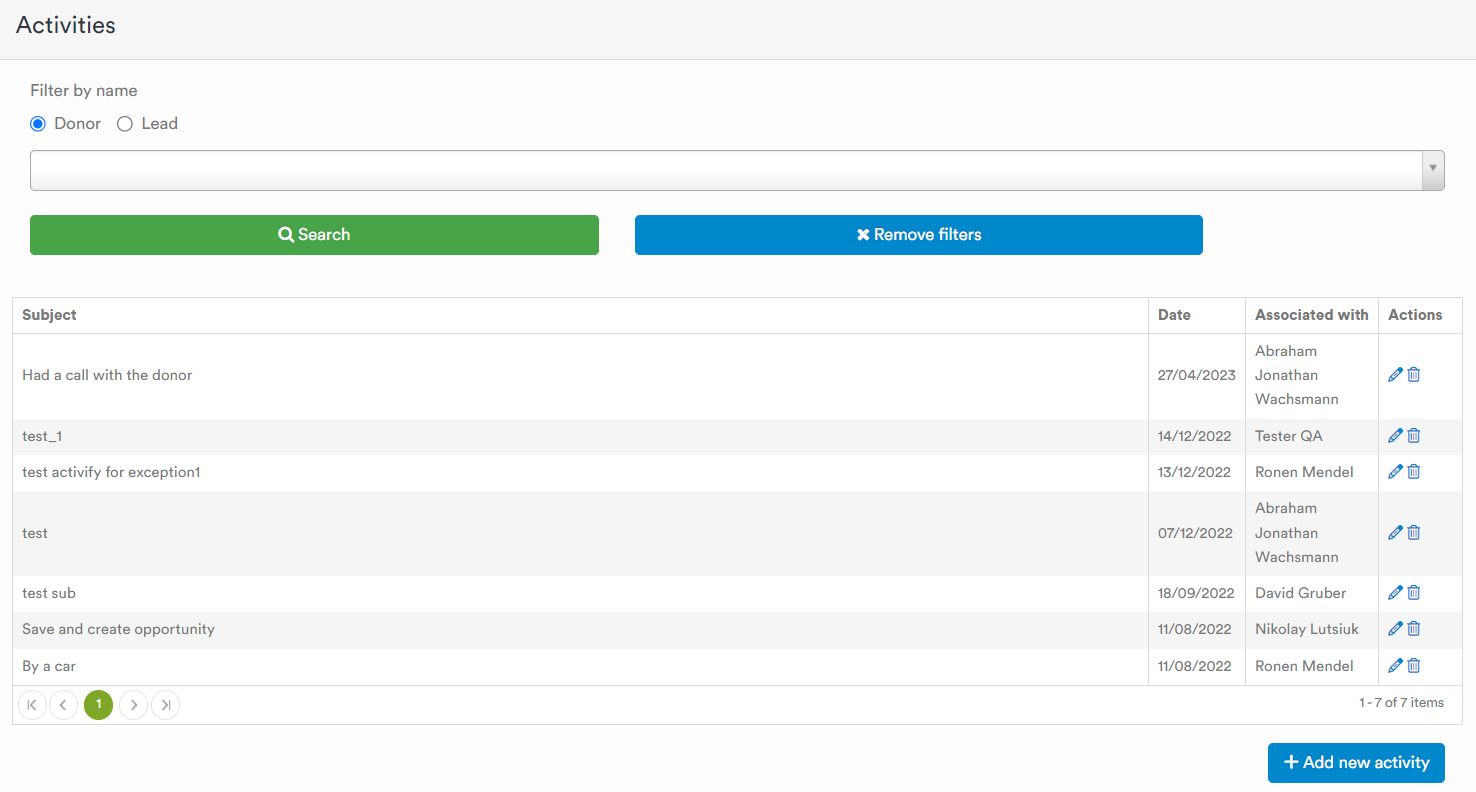Sort by Associated with column header
Viewport: 1476px width, 792px height.
coord(1312,315)
